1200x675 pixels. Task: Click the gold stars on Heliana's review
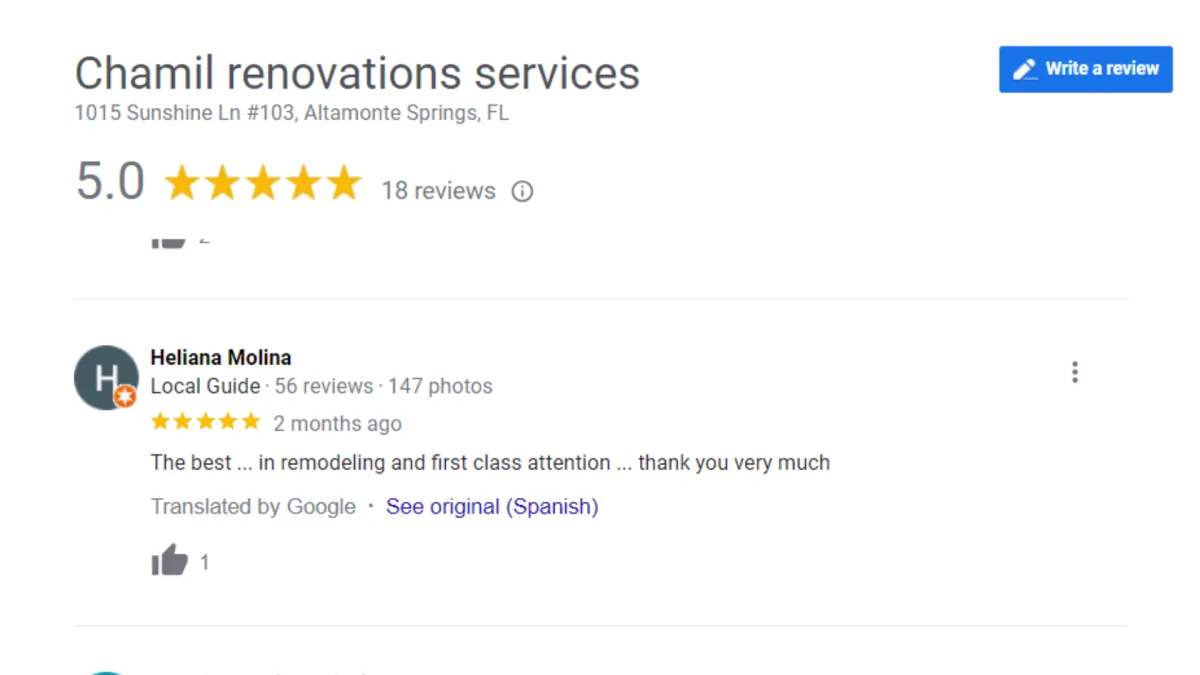point(205,422)
